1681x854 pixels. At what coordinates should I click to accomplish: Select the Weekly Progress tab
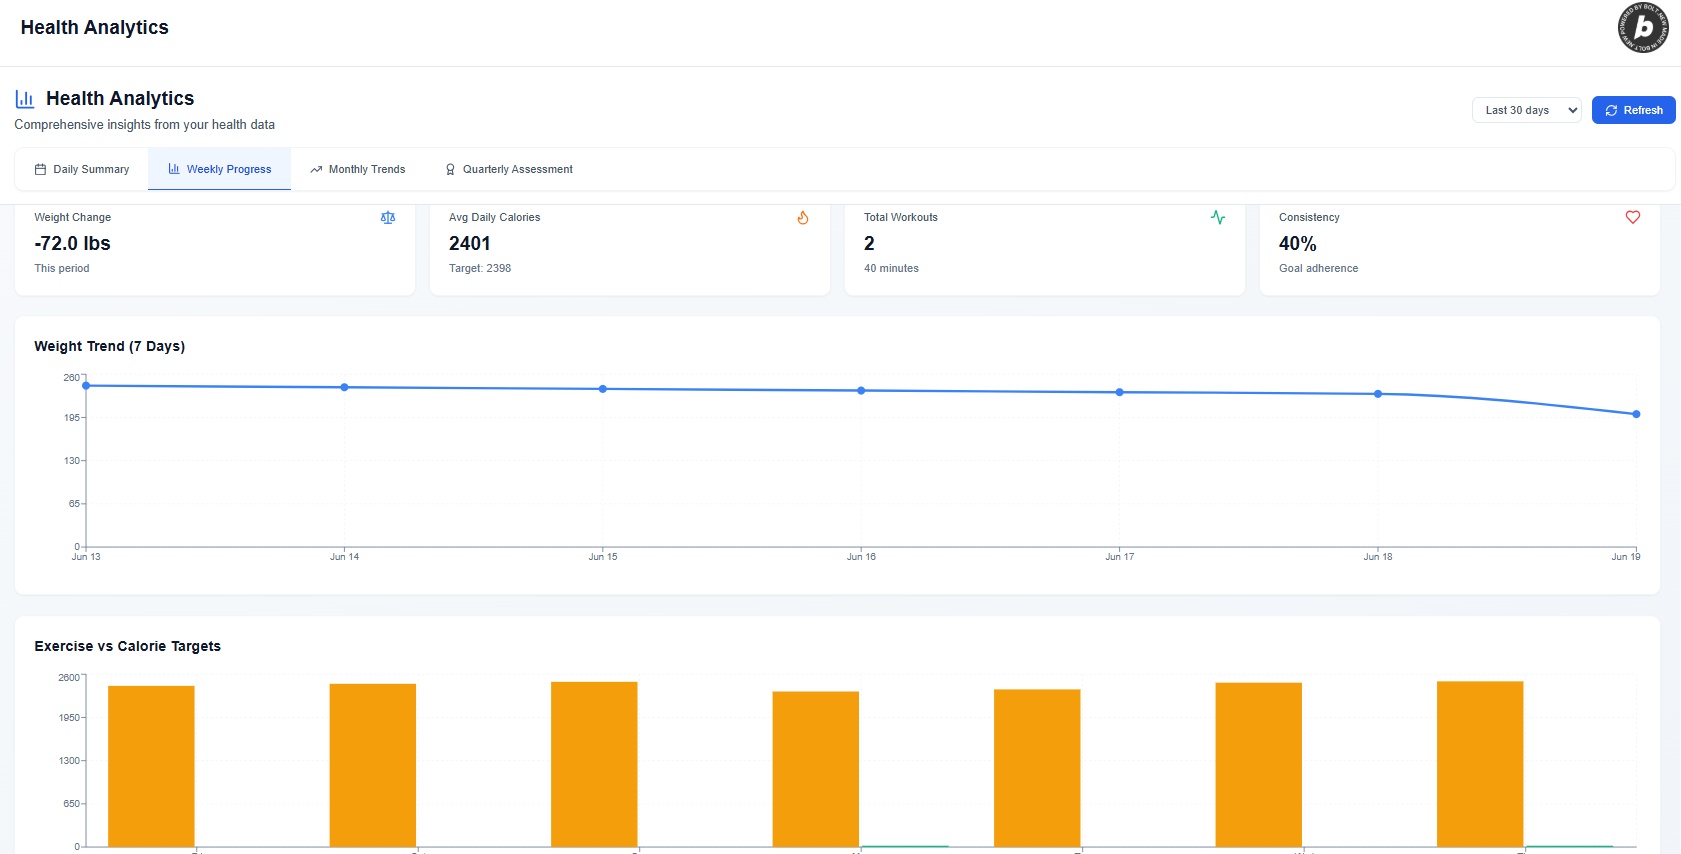point(219,169)
